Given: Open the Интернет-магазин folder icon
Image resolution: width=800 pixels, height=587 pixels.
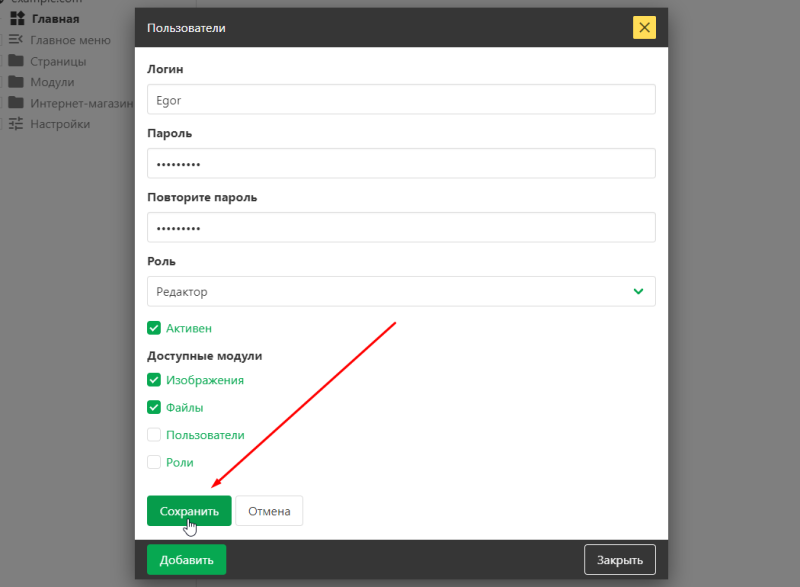Looking at the screenshot, I should point(18,102).
